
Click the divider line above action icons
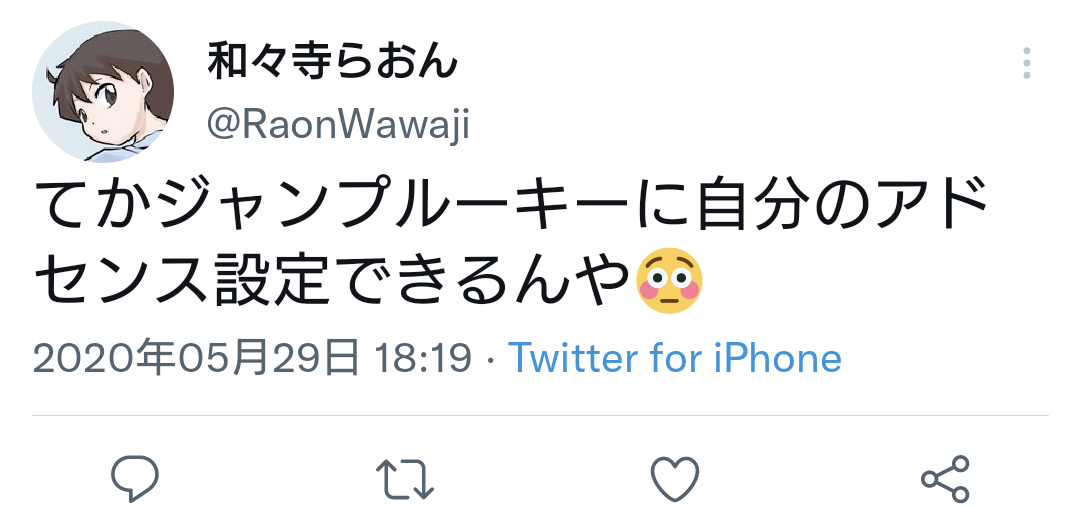tap(540, 415)
